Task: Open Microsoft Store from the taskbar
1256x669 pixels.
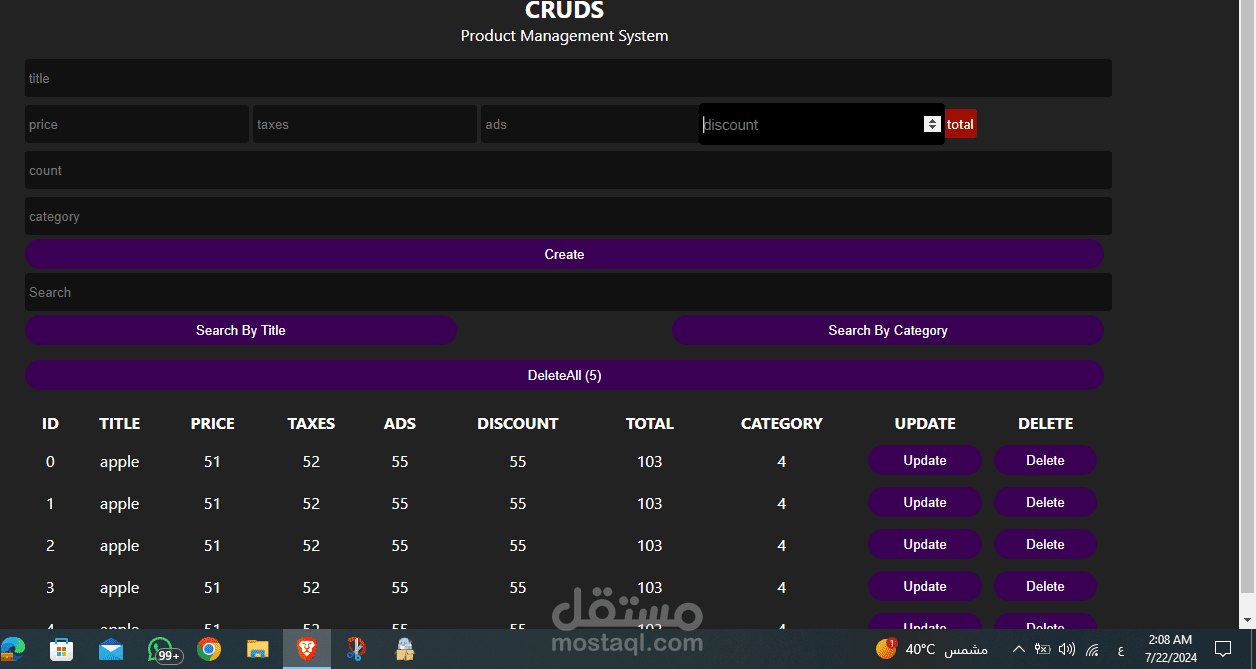Action: coord(61,650)
